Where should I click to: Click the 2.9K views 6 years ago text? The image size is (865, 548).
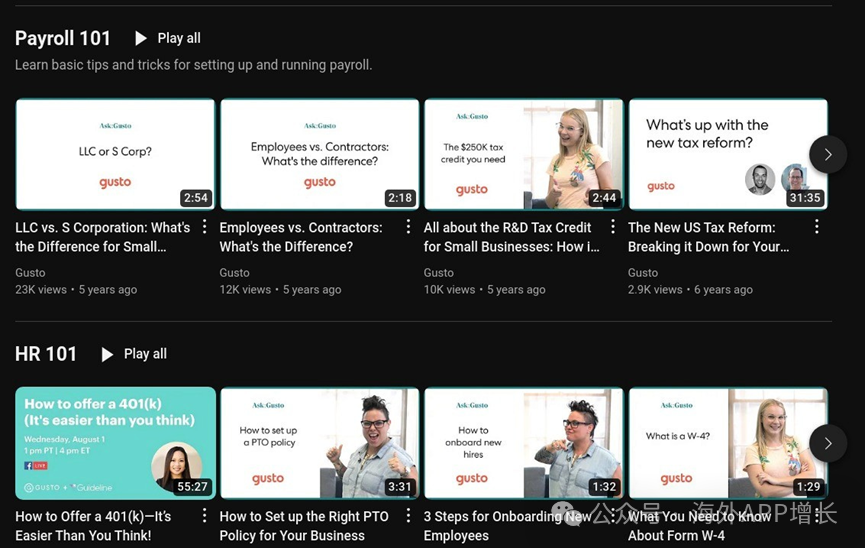pyautogui.click(x=690, y=290)
